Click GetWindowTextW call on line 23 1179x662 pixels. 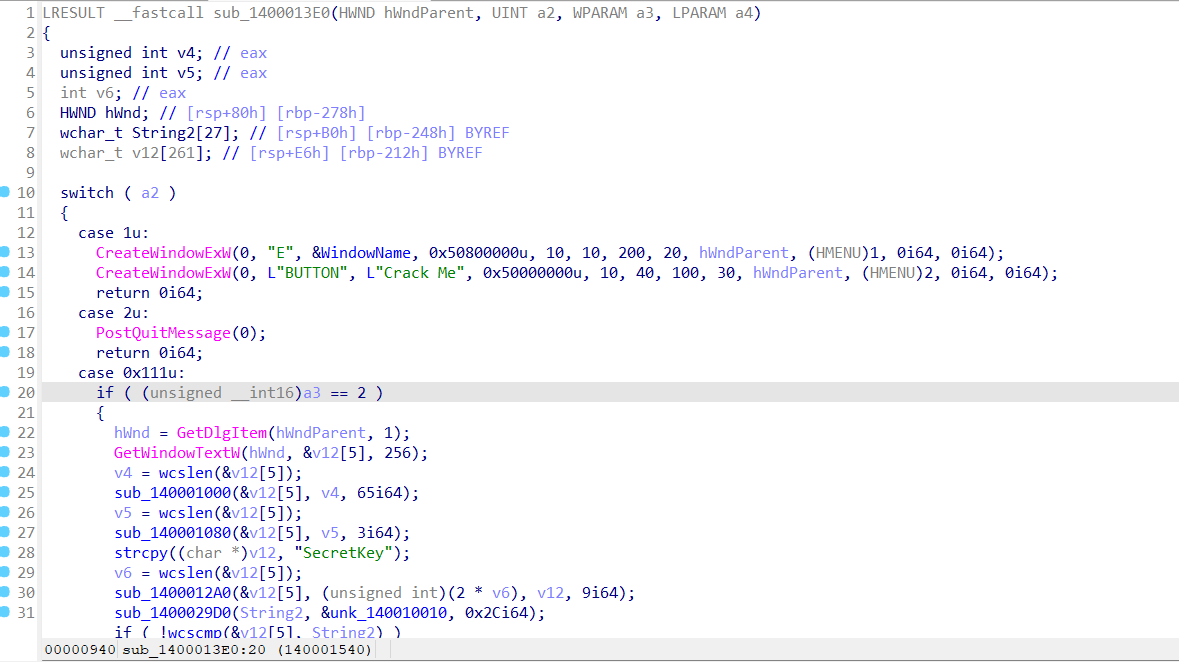click(177, 453)
